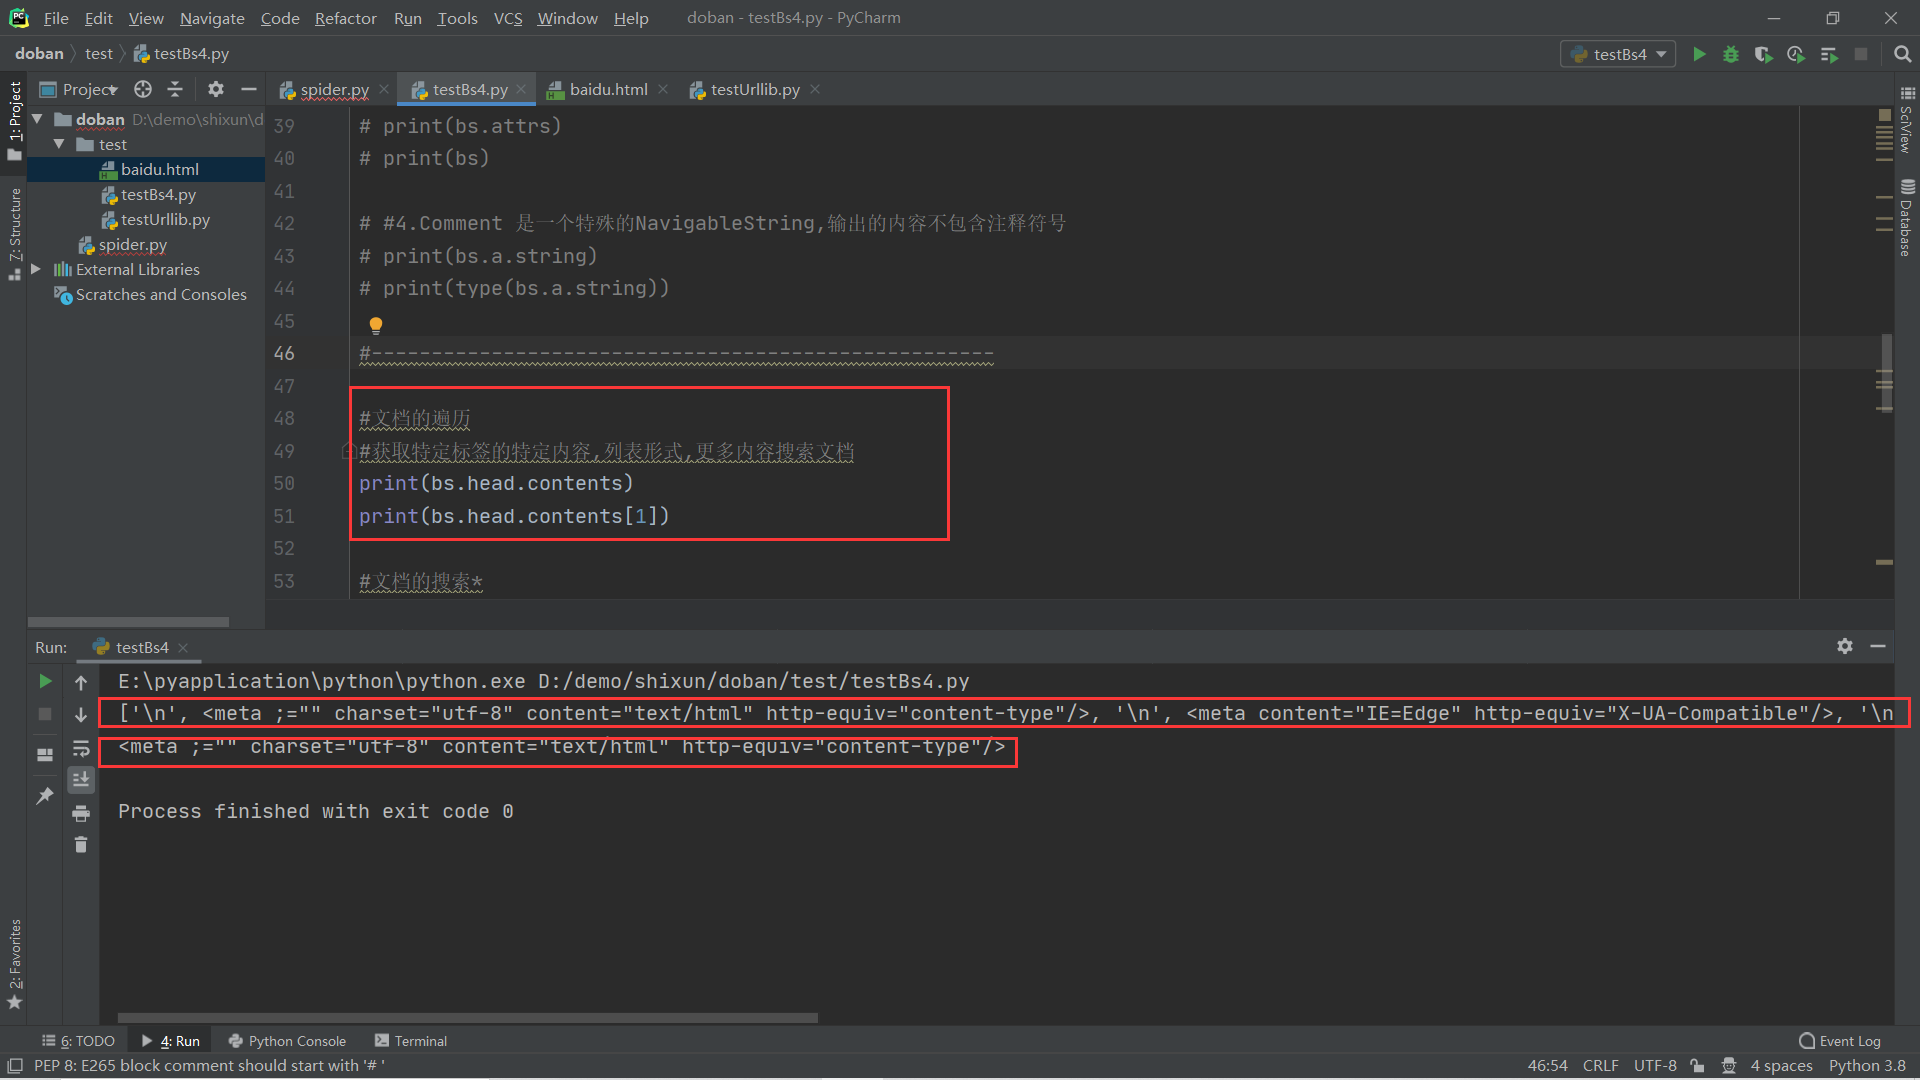Click the Rerun icon in the Run panel

click(45, 681)
